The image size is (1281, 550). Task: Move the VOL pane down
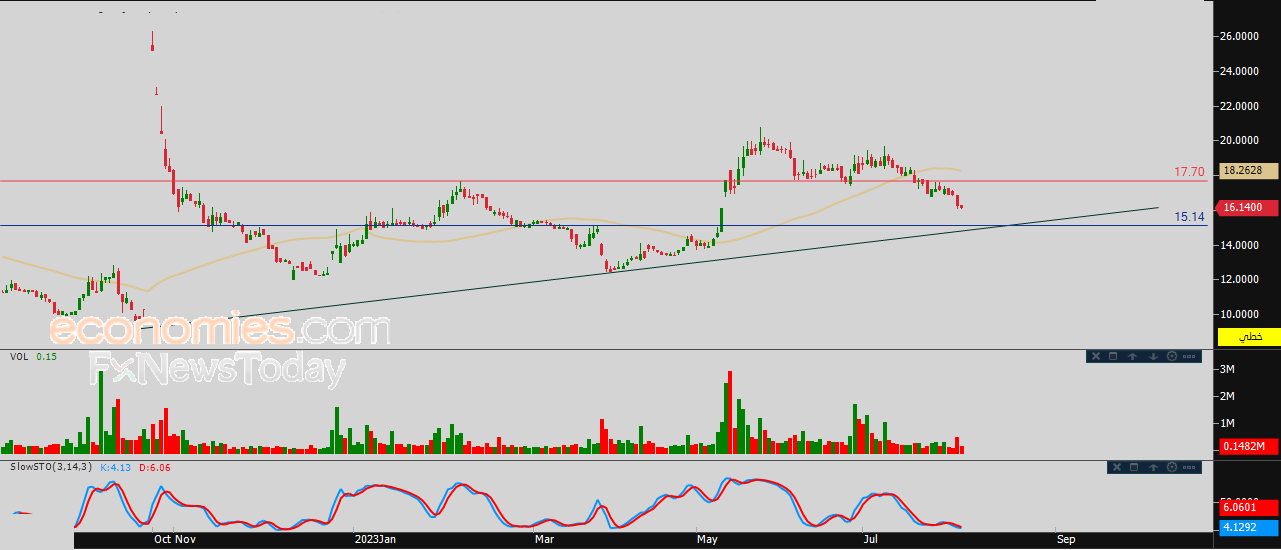(1153, 356)
